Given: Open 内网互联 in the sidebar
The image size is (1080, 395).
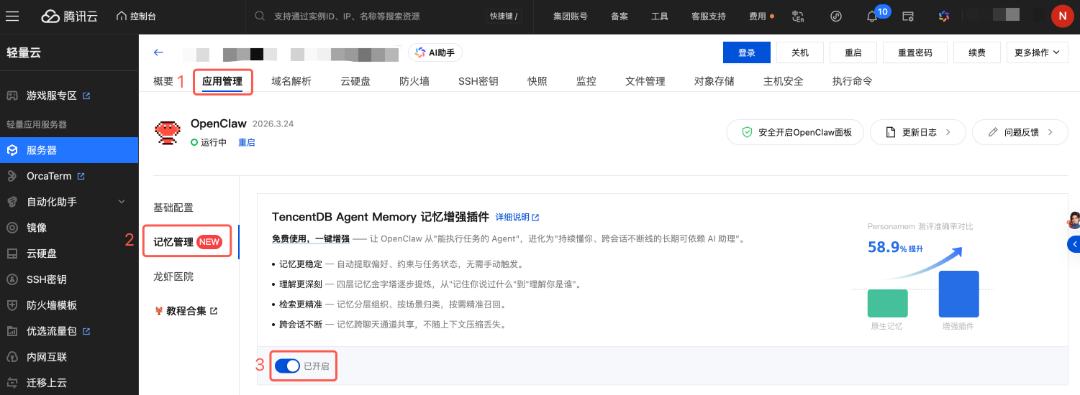Looking at the screenshot, I should pos(46,357).
